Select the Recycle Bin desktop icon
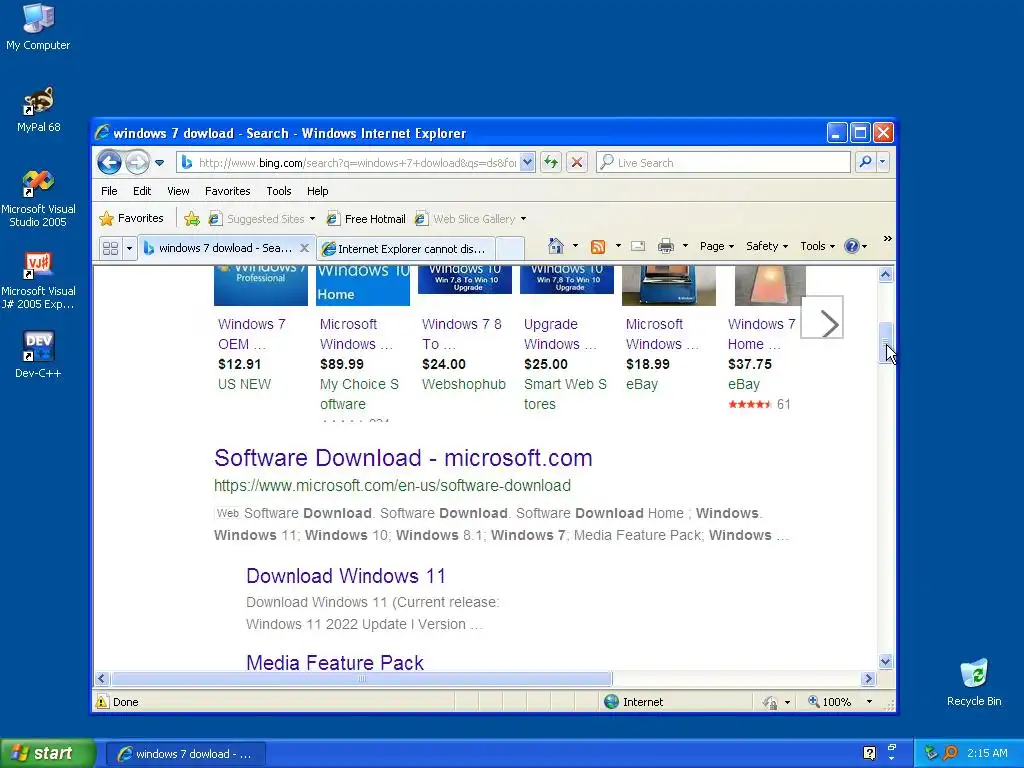1024x768 pixels. [974, 682]
